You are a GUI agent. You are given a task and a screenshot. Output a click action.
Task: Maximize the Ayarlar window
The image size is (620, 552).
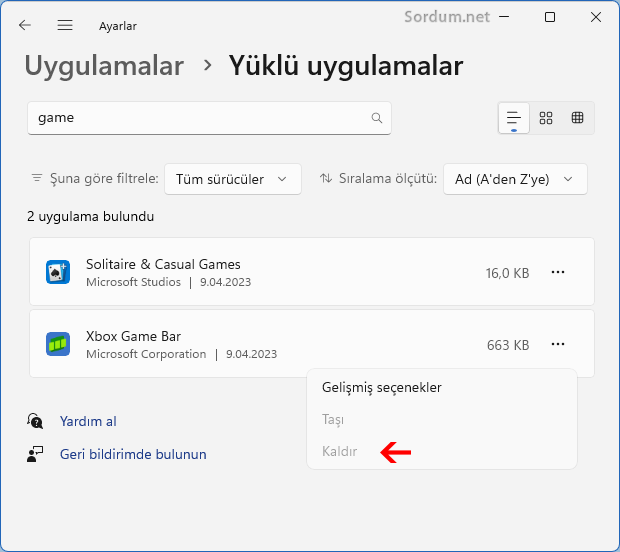(550, 17)
